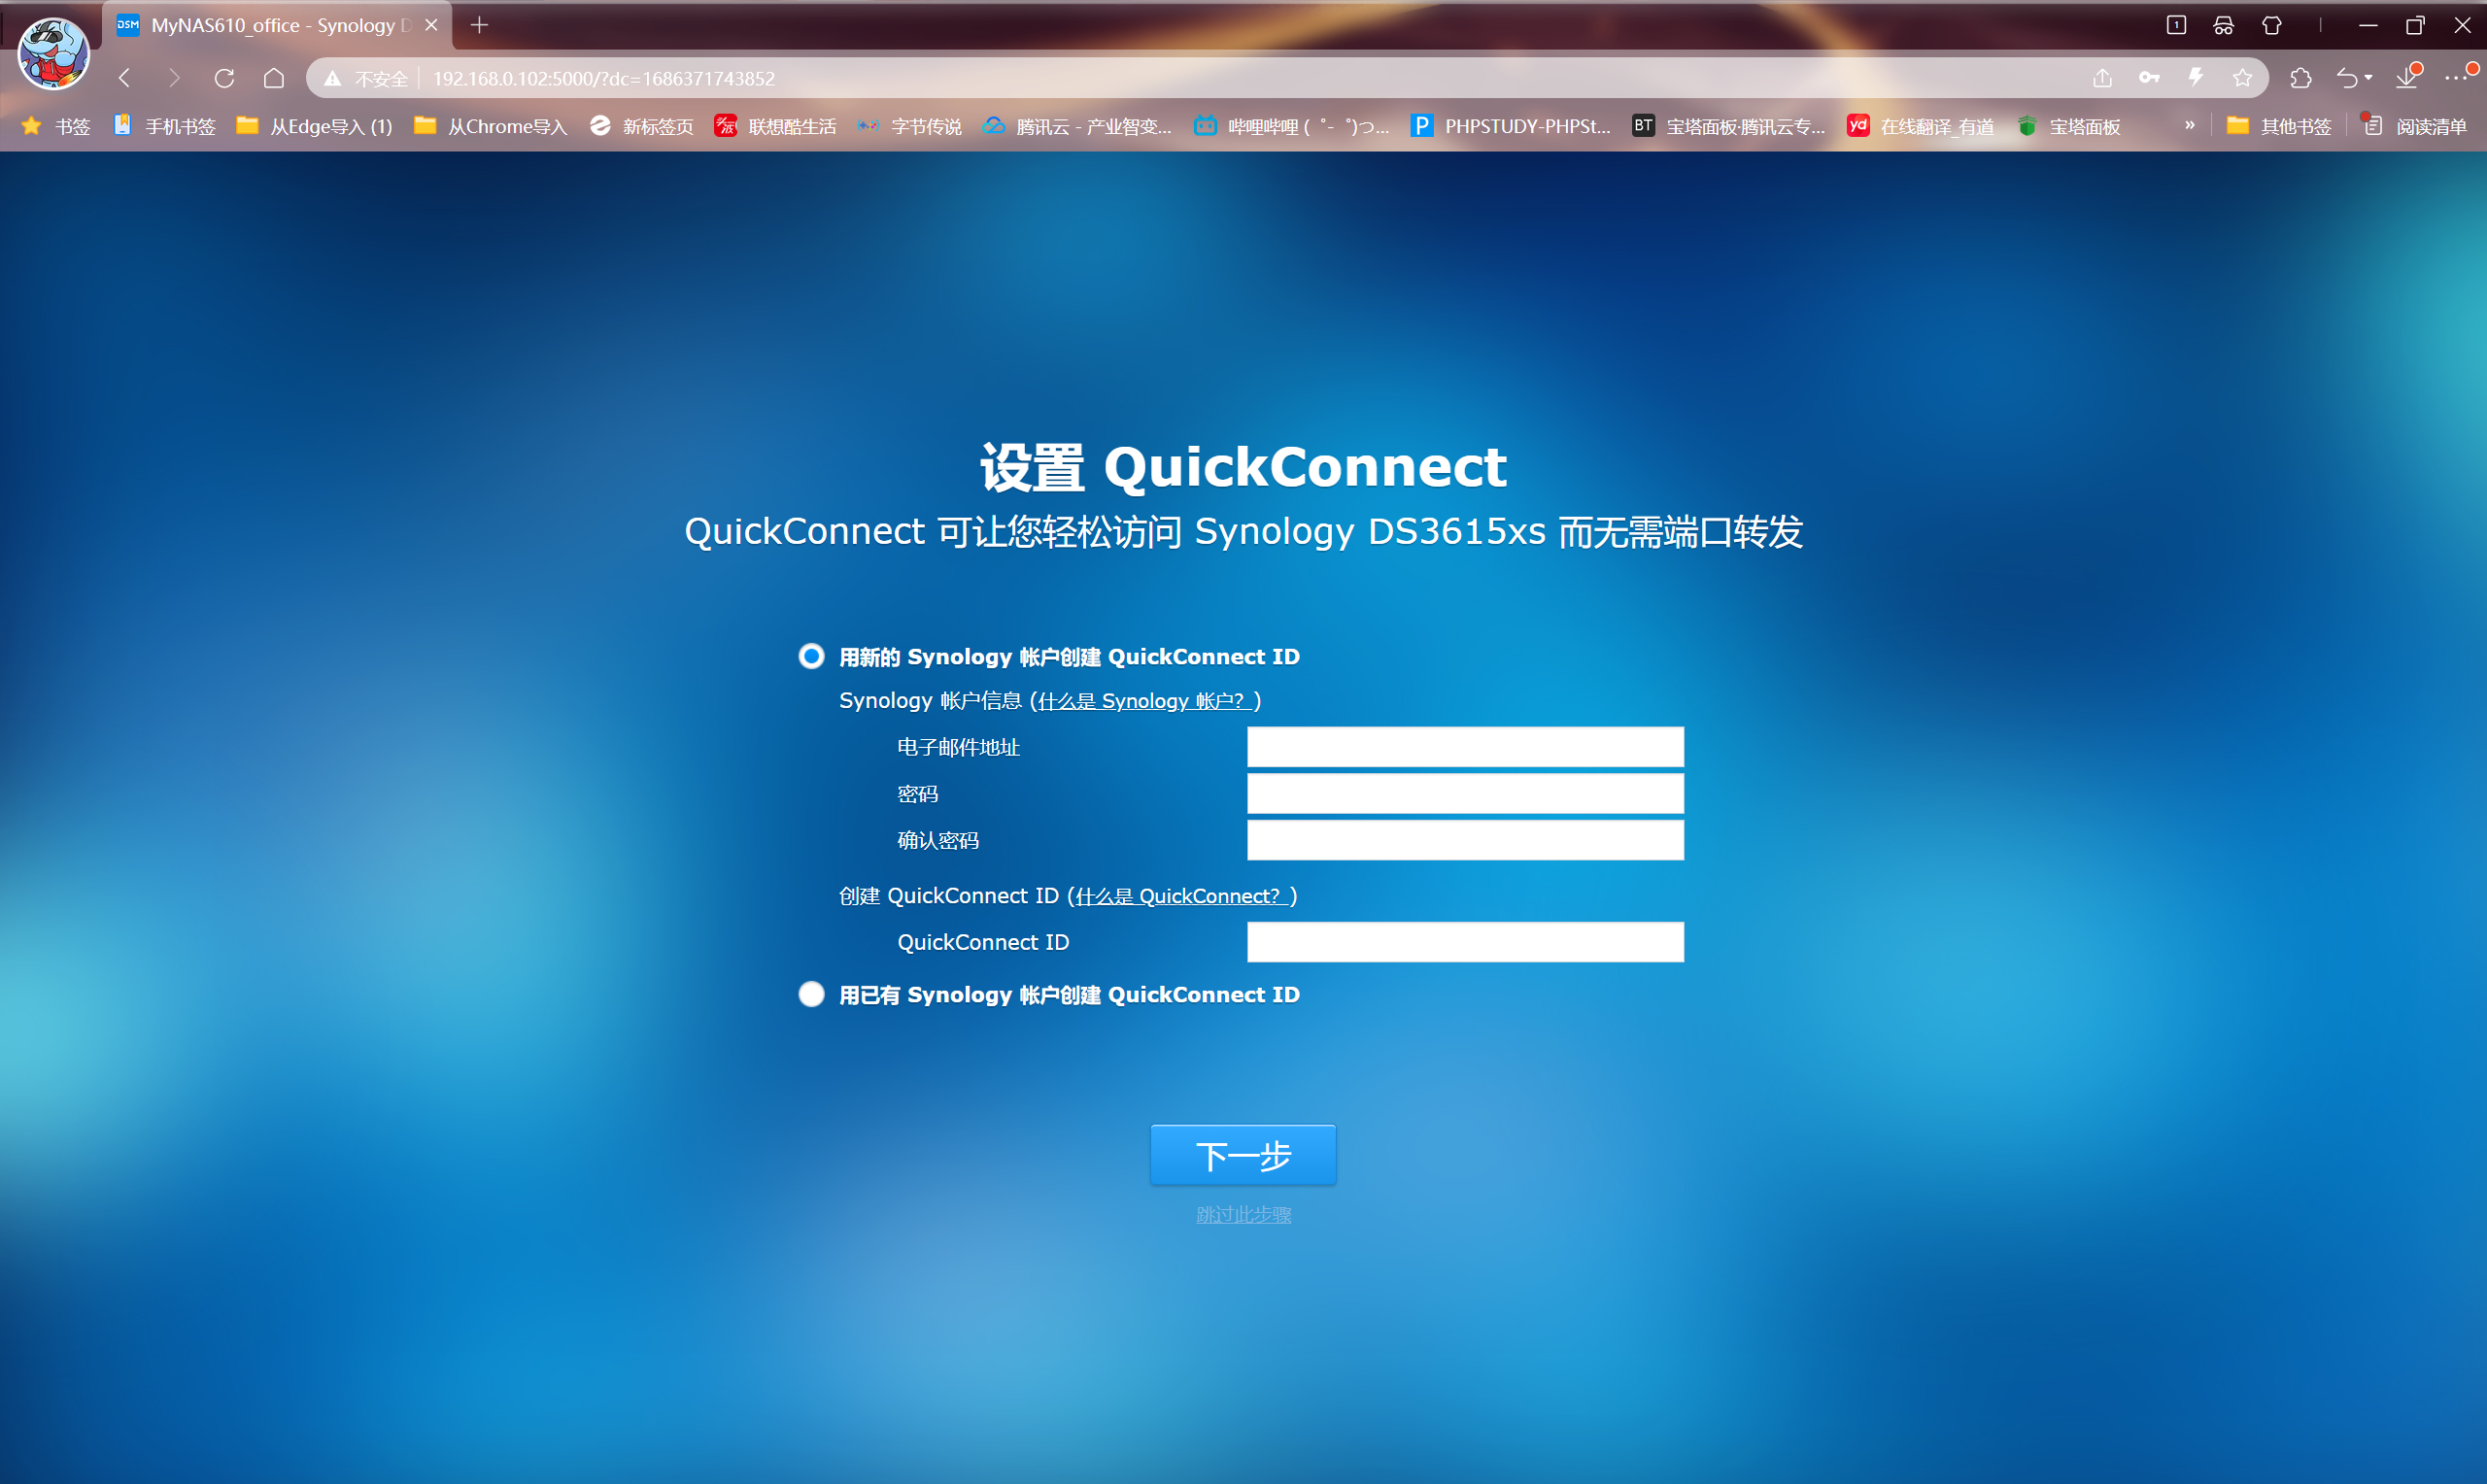Viewport: 2487px width, 1484px height.
Task: Open the extensions puzzle icon
Action: coord(2300,78)
